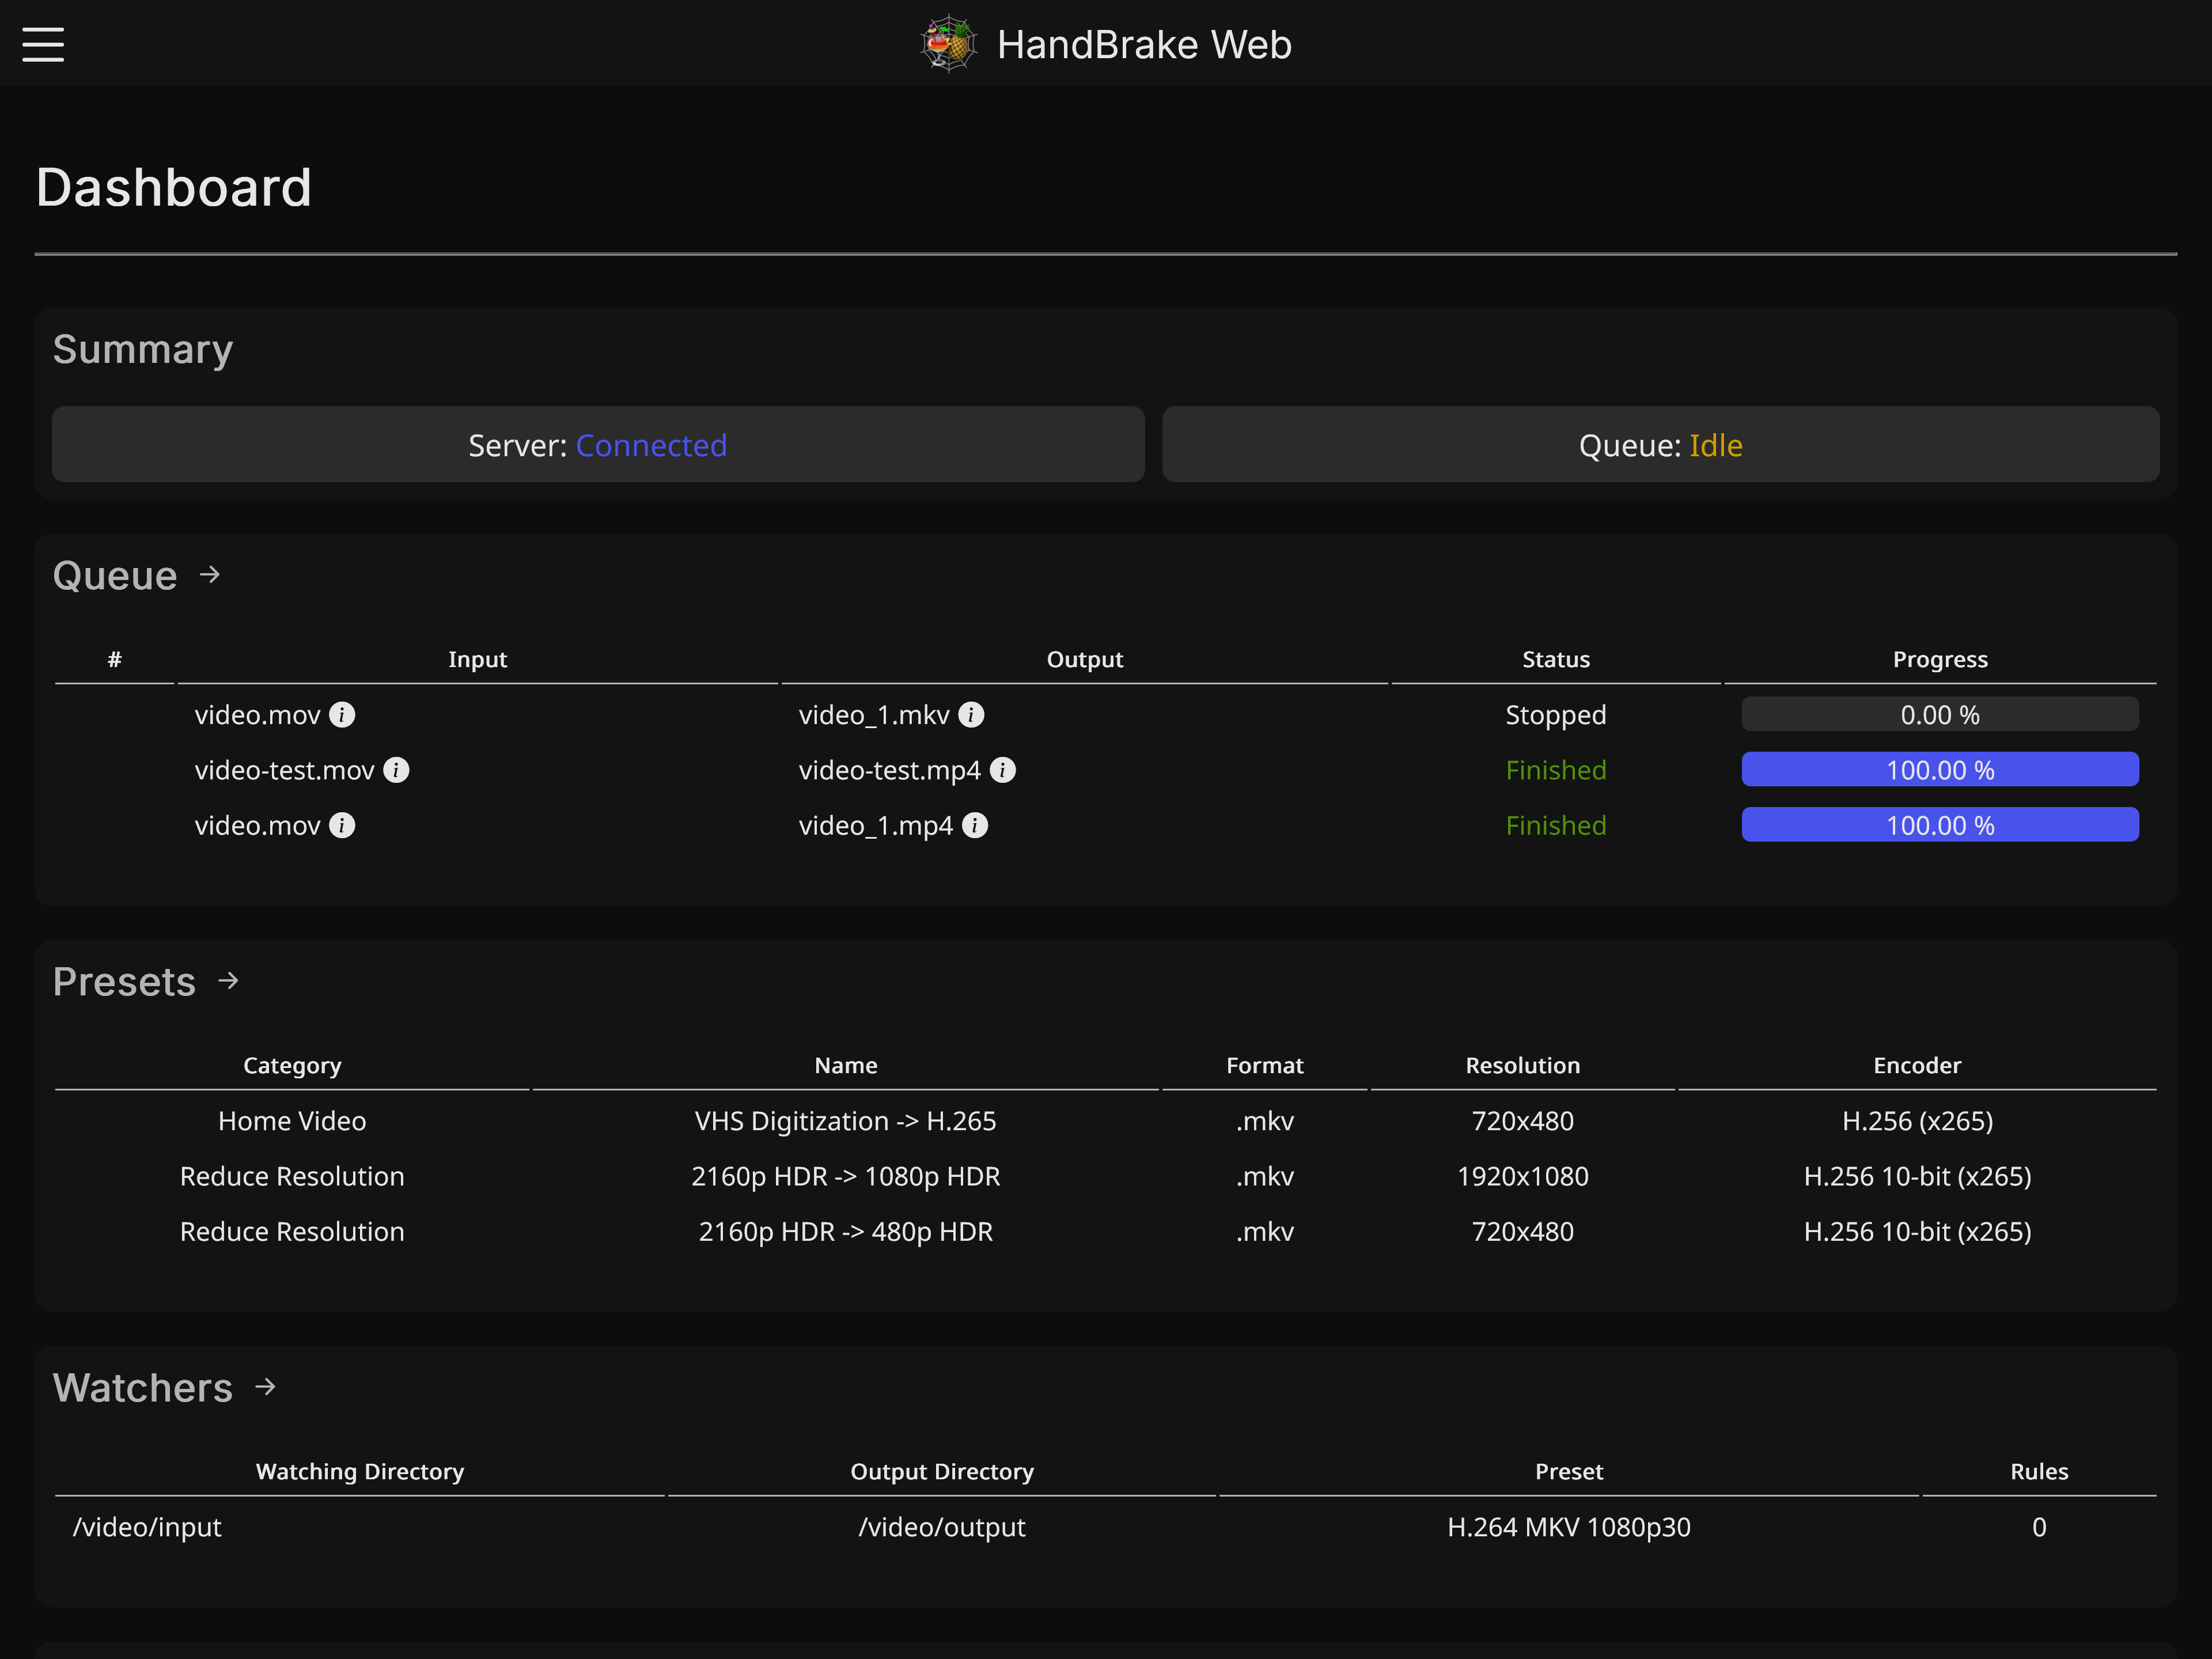Show info for video-test.mp4 output
2212x1659 pixels.
click(x=1002, y=769)
